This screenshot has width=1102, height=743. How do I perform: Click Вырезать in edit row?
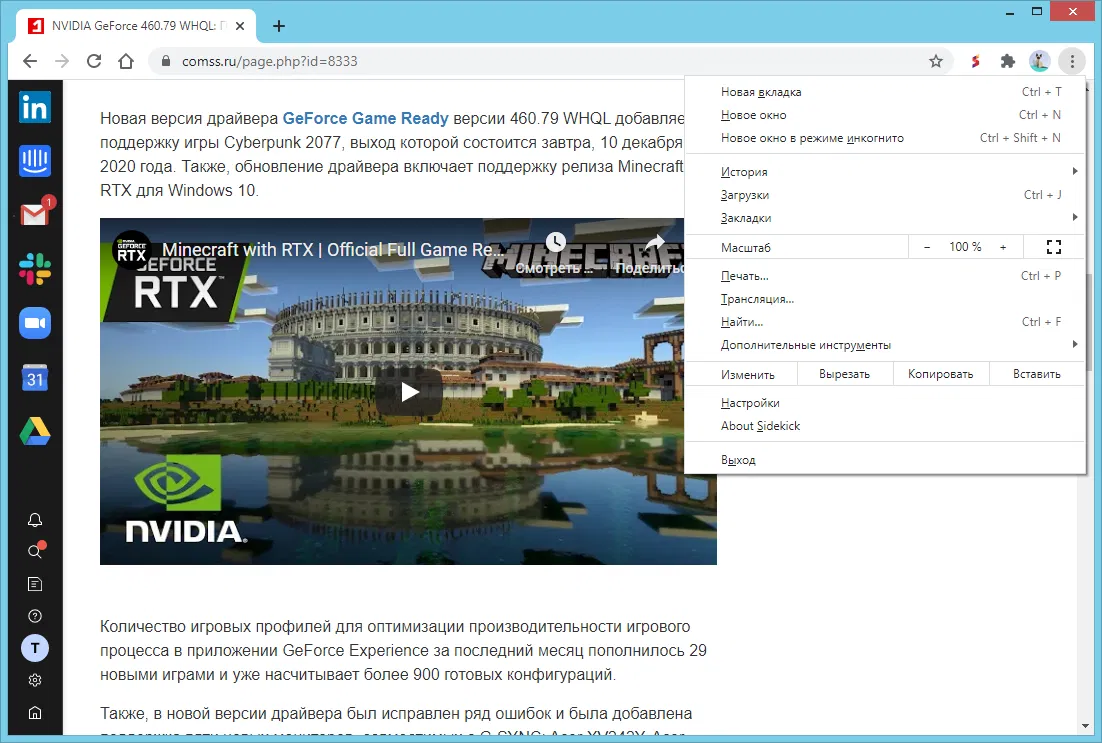pyautogui.click(x=845, y=374)
